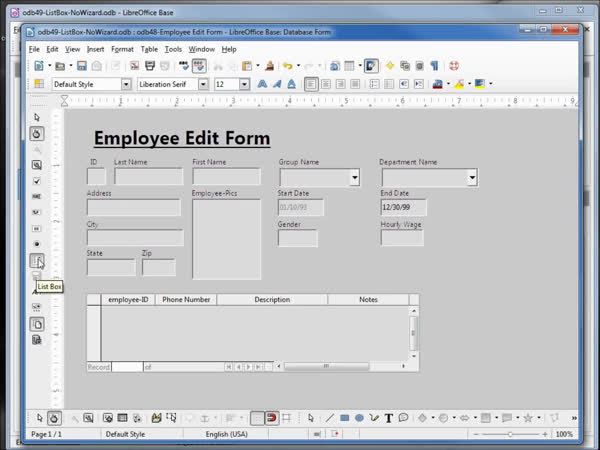Open More Controls in left sidebar

[x=37, y=308]
